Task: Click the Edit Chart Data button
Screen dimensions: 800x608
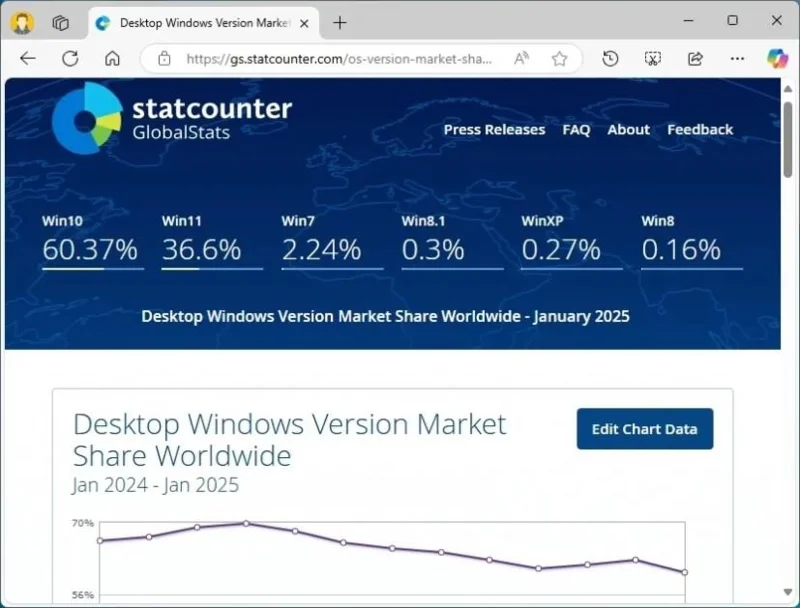Action: [644, 428]
